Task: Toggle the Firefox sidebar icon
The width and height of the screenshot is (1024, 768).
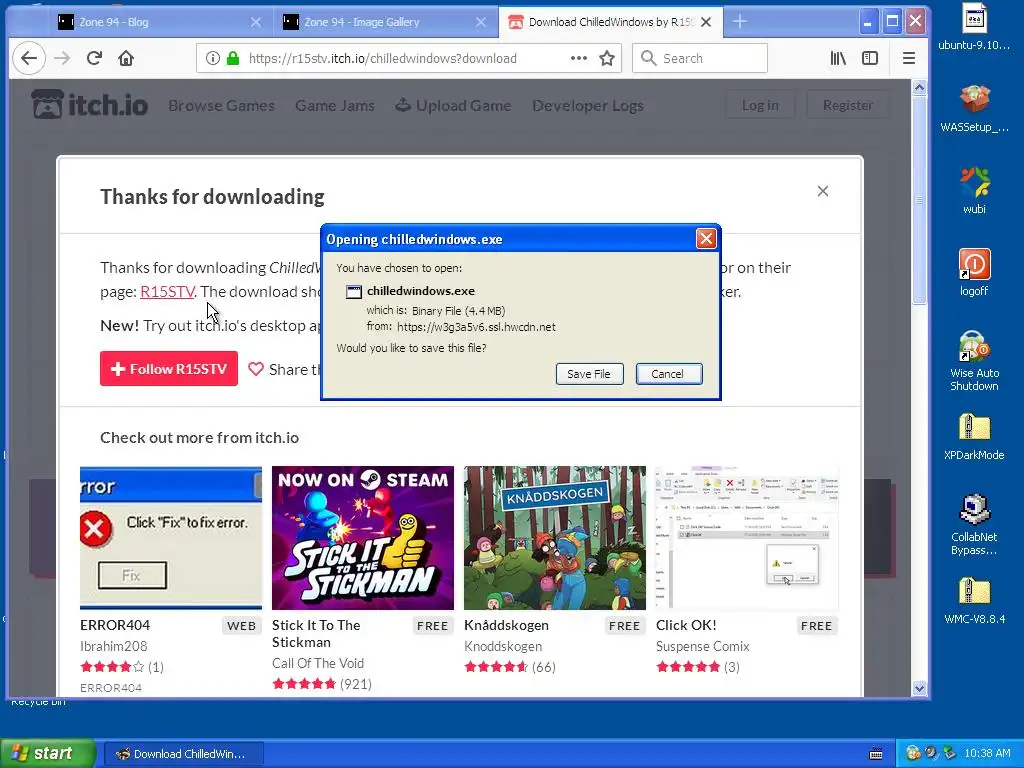Action: [870, 58]
